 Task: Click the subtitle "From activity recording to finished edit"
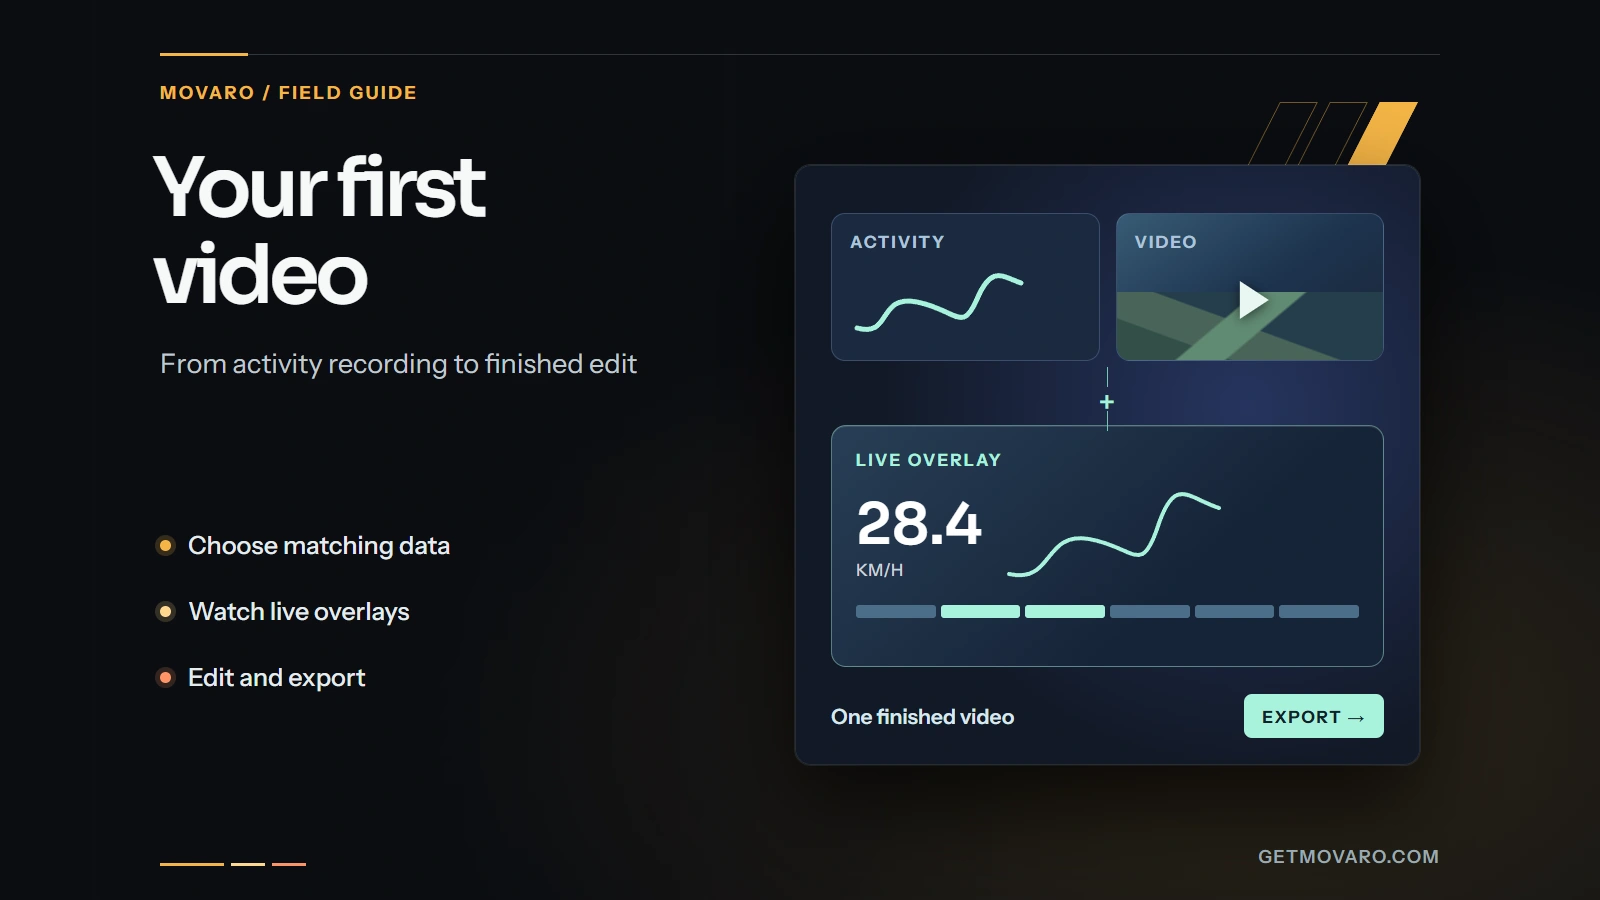coord(398,364)
